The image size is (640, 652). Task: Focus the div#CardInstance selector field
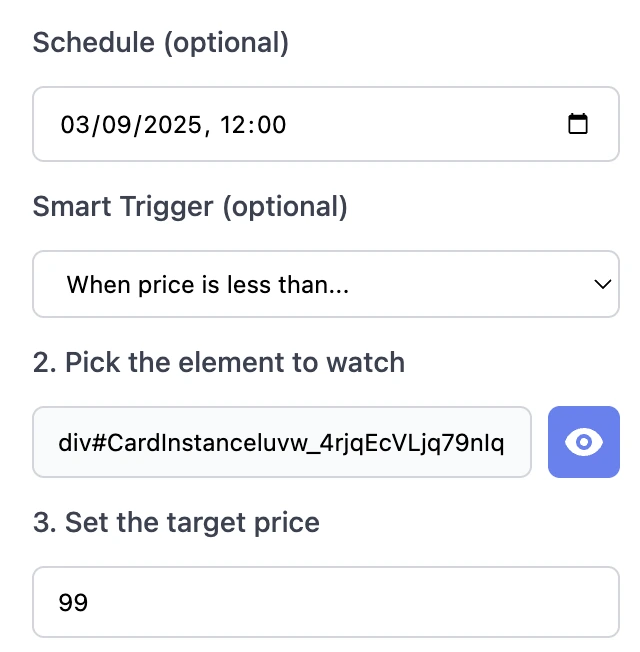(x=281, y=442)
